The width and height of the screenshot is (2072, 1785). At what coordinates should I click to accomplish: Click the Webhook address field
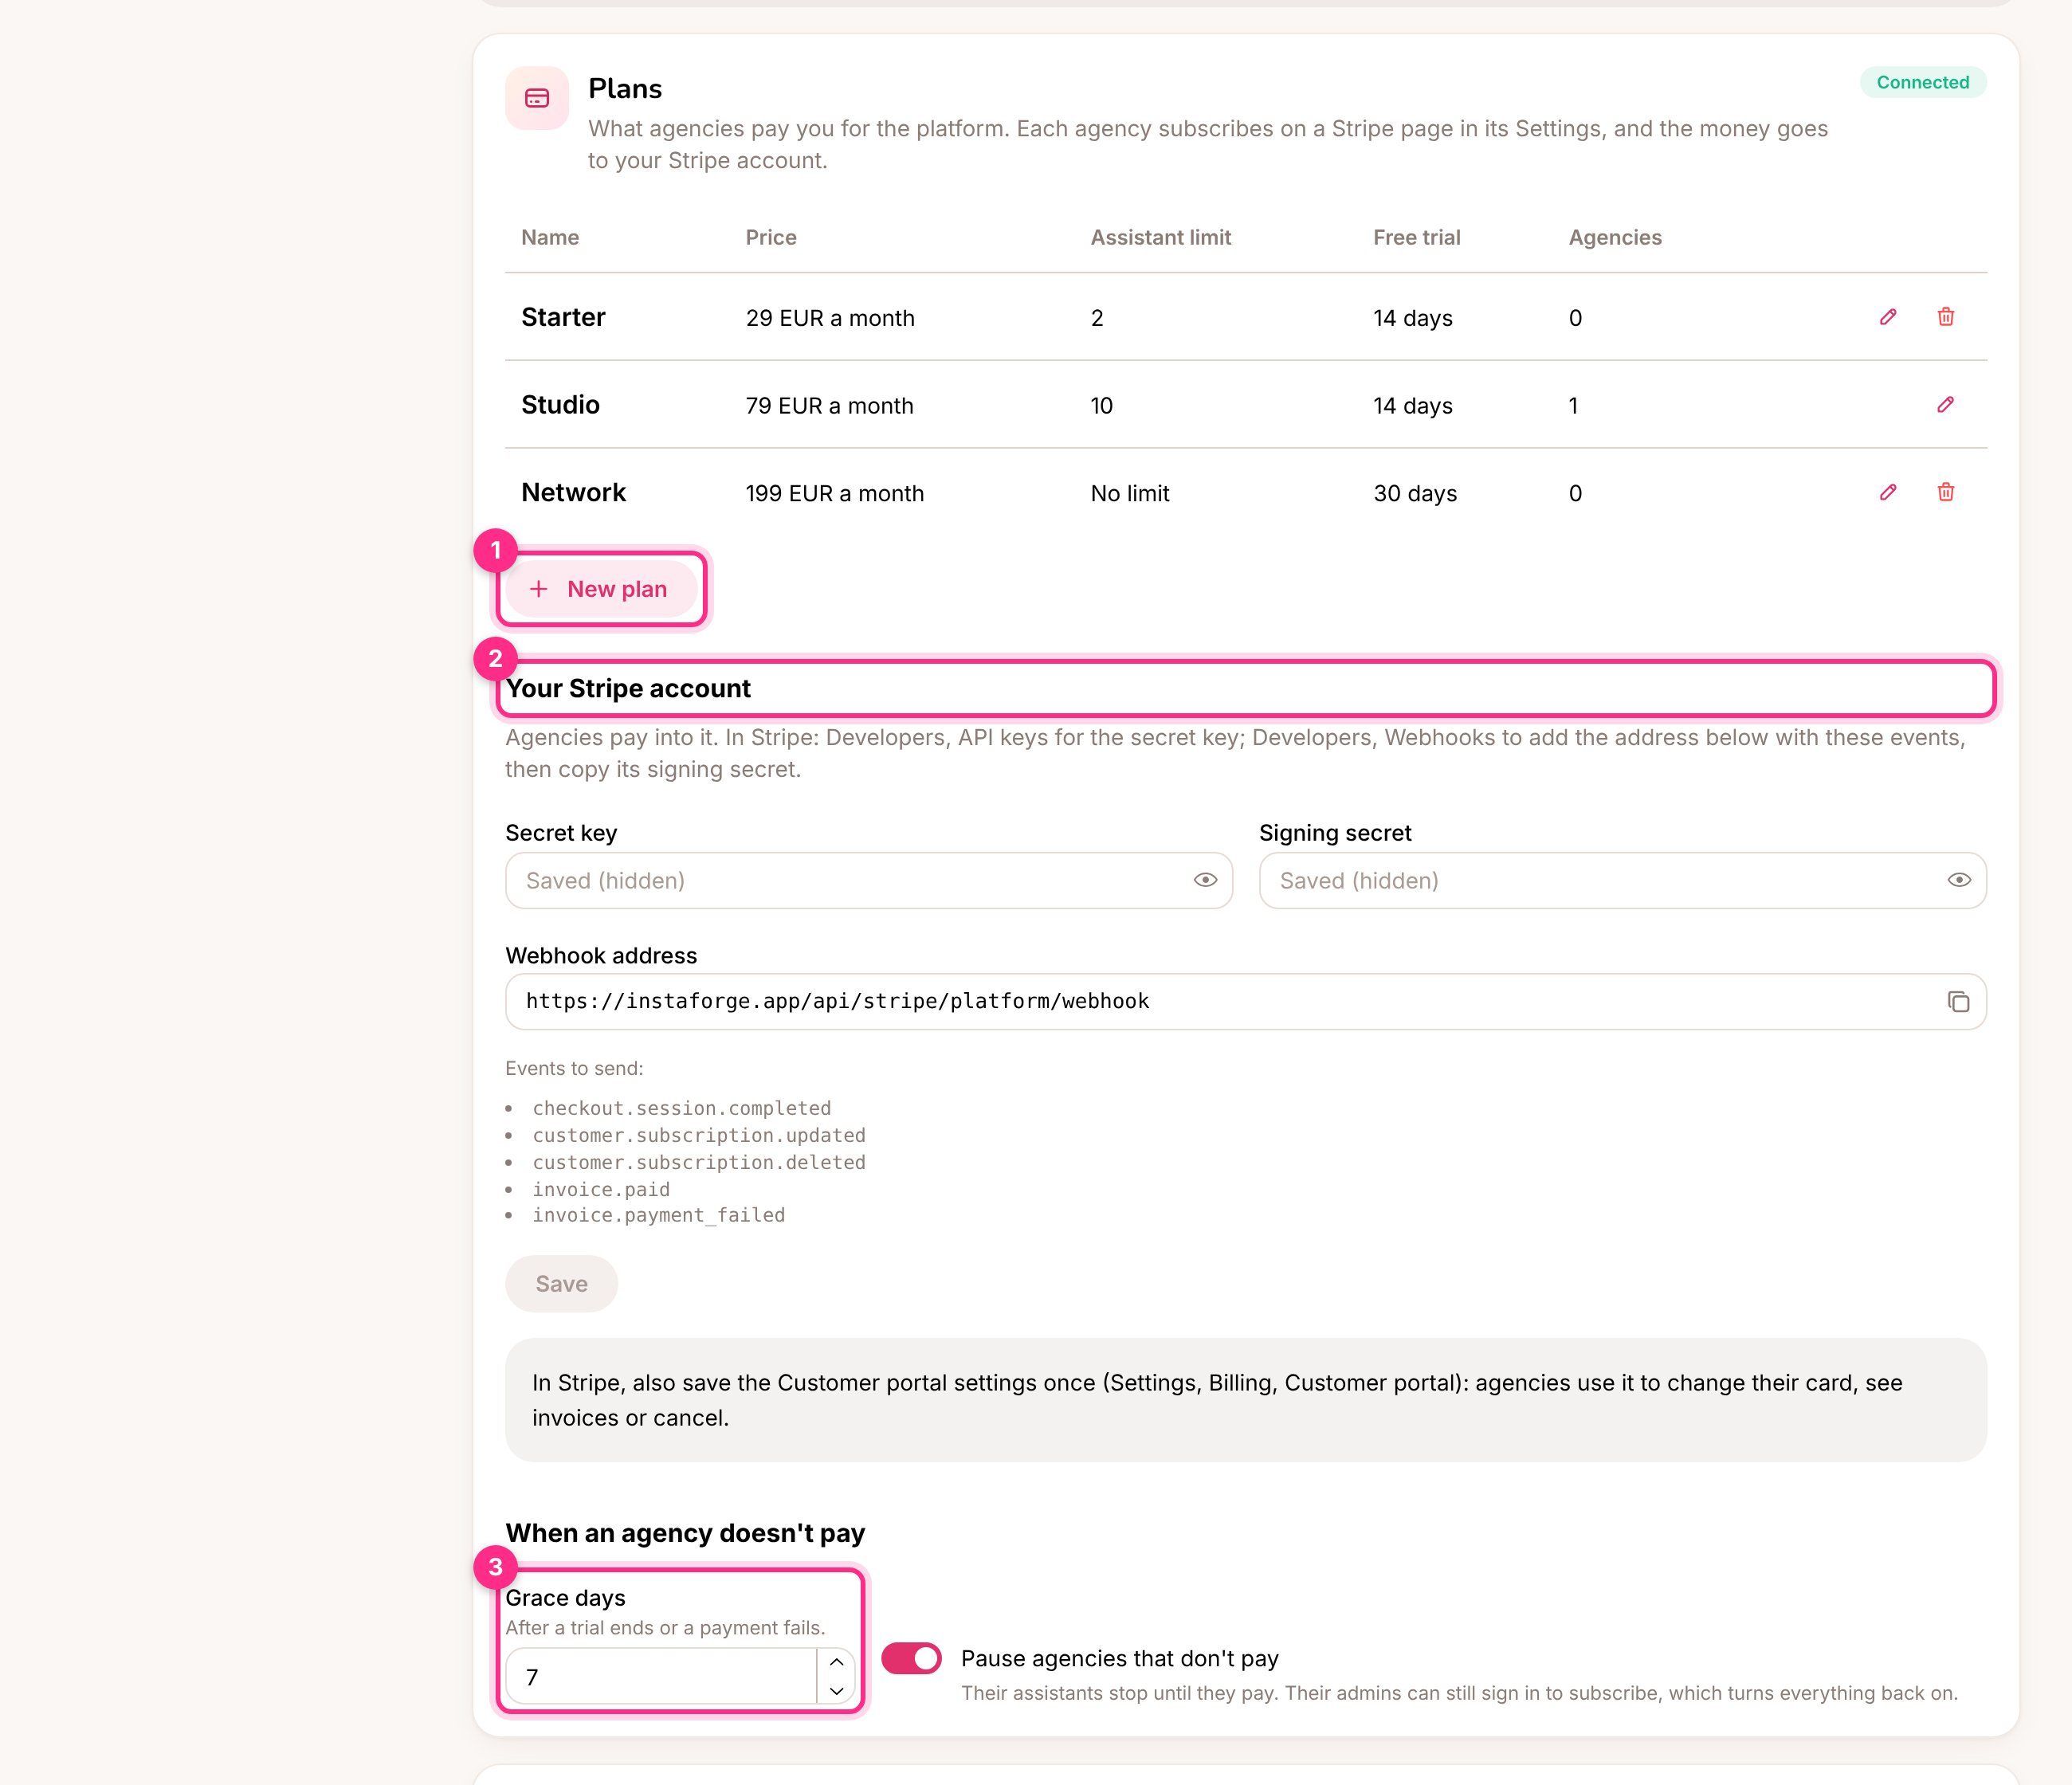(x=1246, y=1002)
